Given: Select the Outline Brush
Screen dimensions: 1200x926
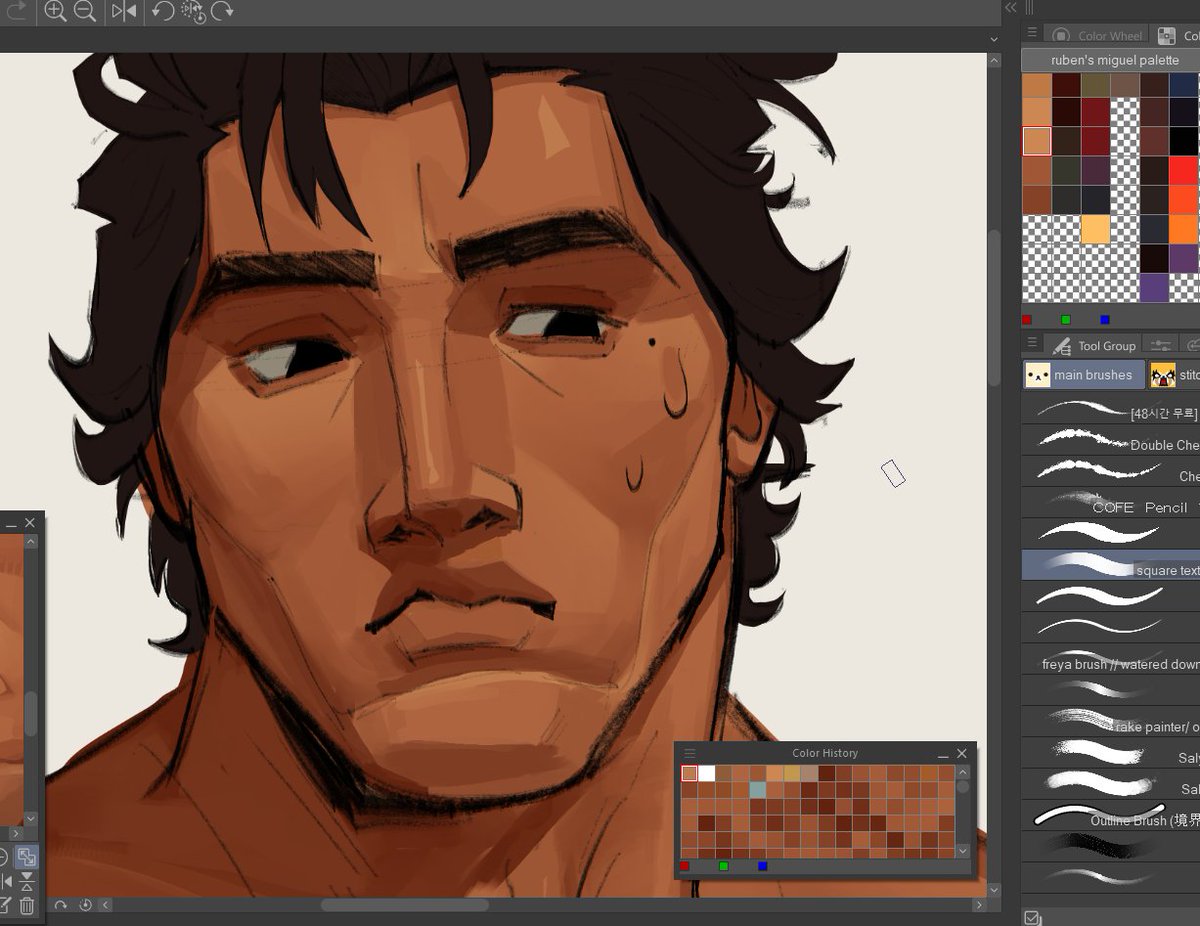Looking at the screenshot, I should coord(1111,816).
